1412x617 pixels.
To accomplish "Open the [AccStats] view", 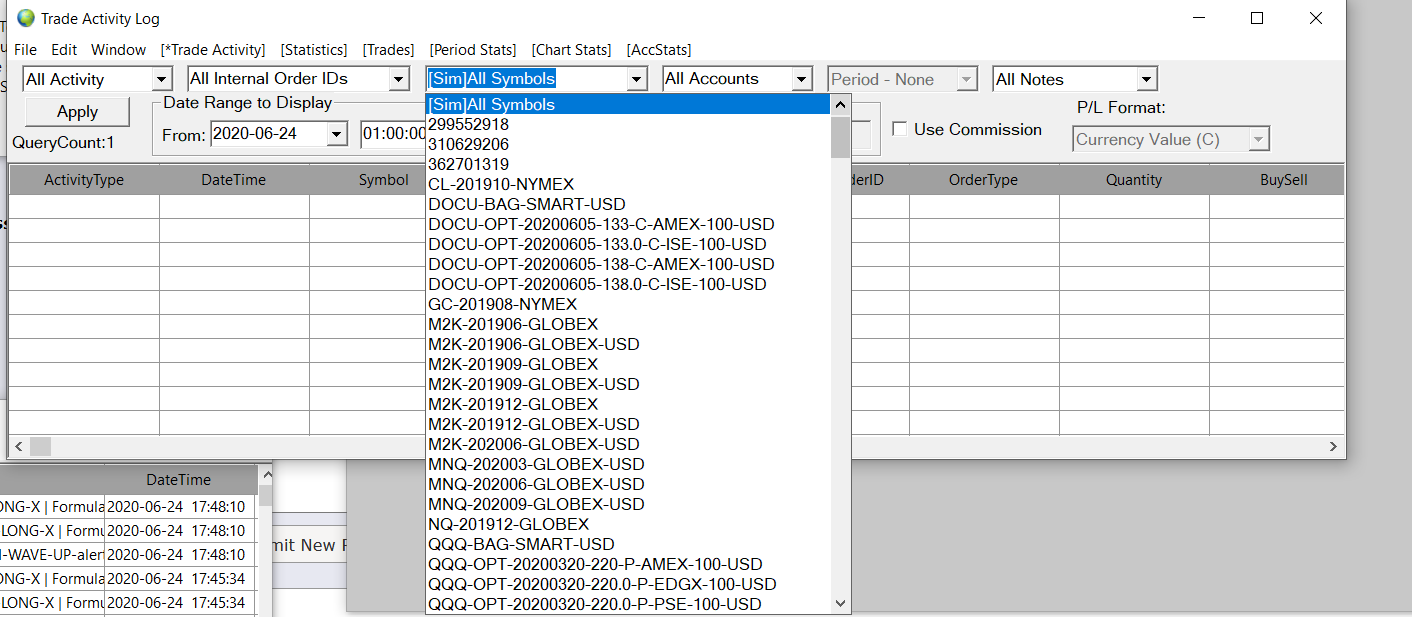I will [659, 49].
